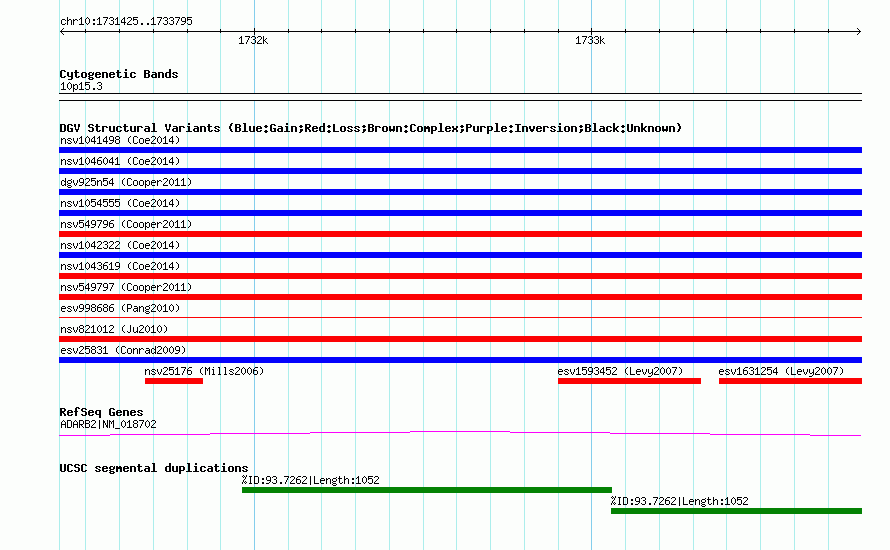Screen dimensions: 890x550
Task: Click the esv1593452 (Levy2007) label text
Action: pos(620,371)
